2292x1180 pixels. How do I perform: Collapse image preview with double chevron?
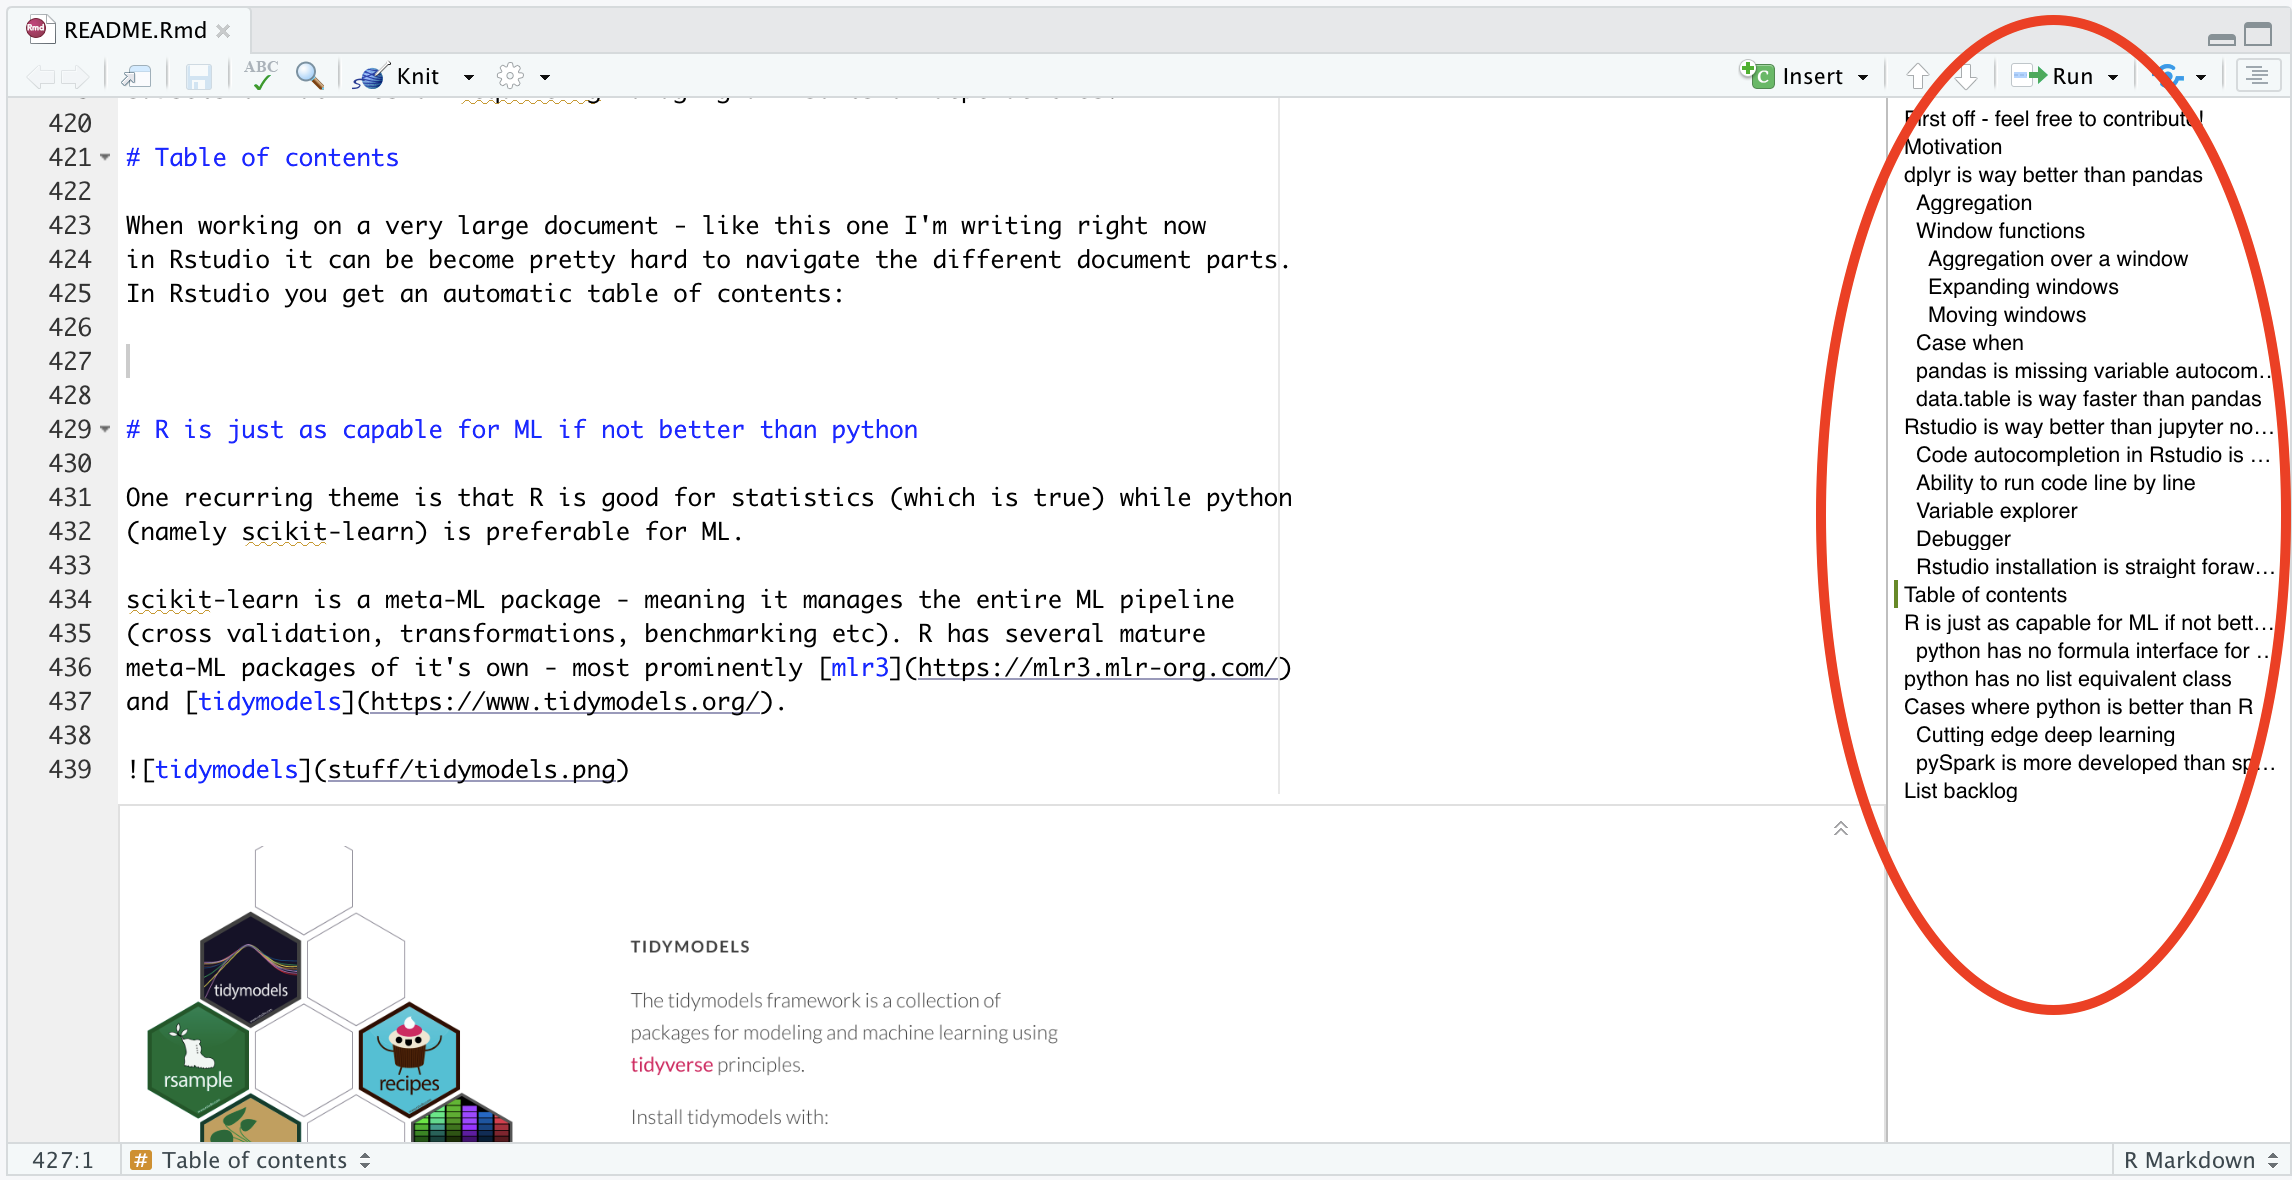pyautogui.click(x=1840, y=828)
